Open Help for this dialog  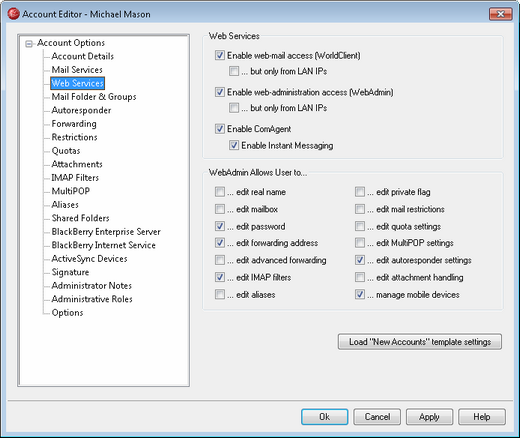point(482,417)
